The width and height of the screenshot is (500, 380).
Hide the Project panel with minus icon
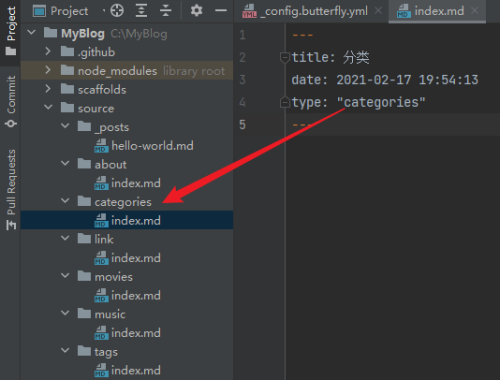point(221,11)
